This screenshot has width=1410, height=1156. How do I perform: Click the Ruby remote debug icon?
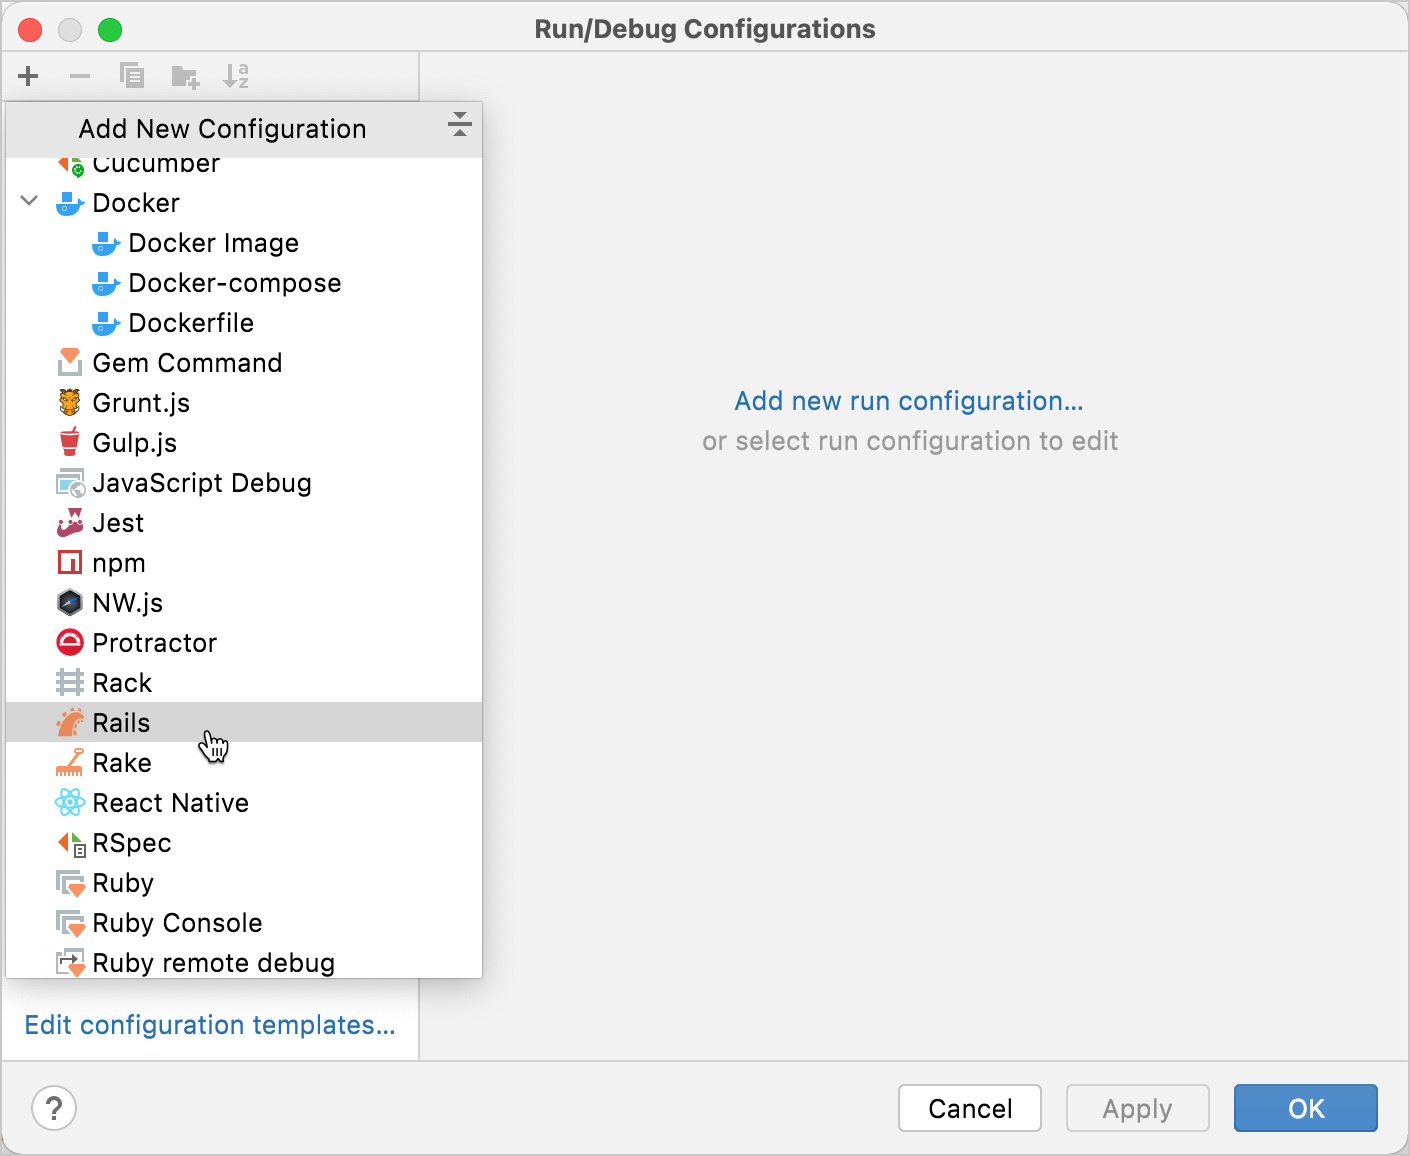click(x=70, y=963)
